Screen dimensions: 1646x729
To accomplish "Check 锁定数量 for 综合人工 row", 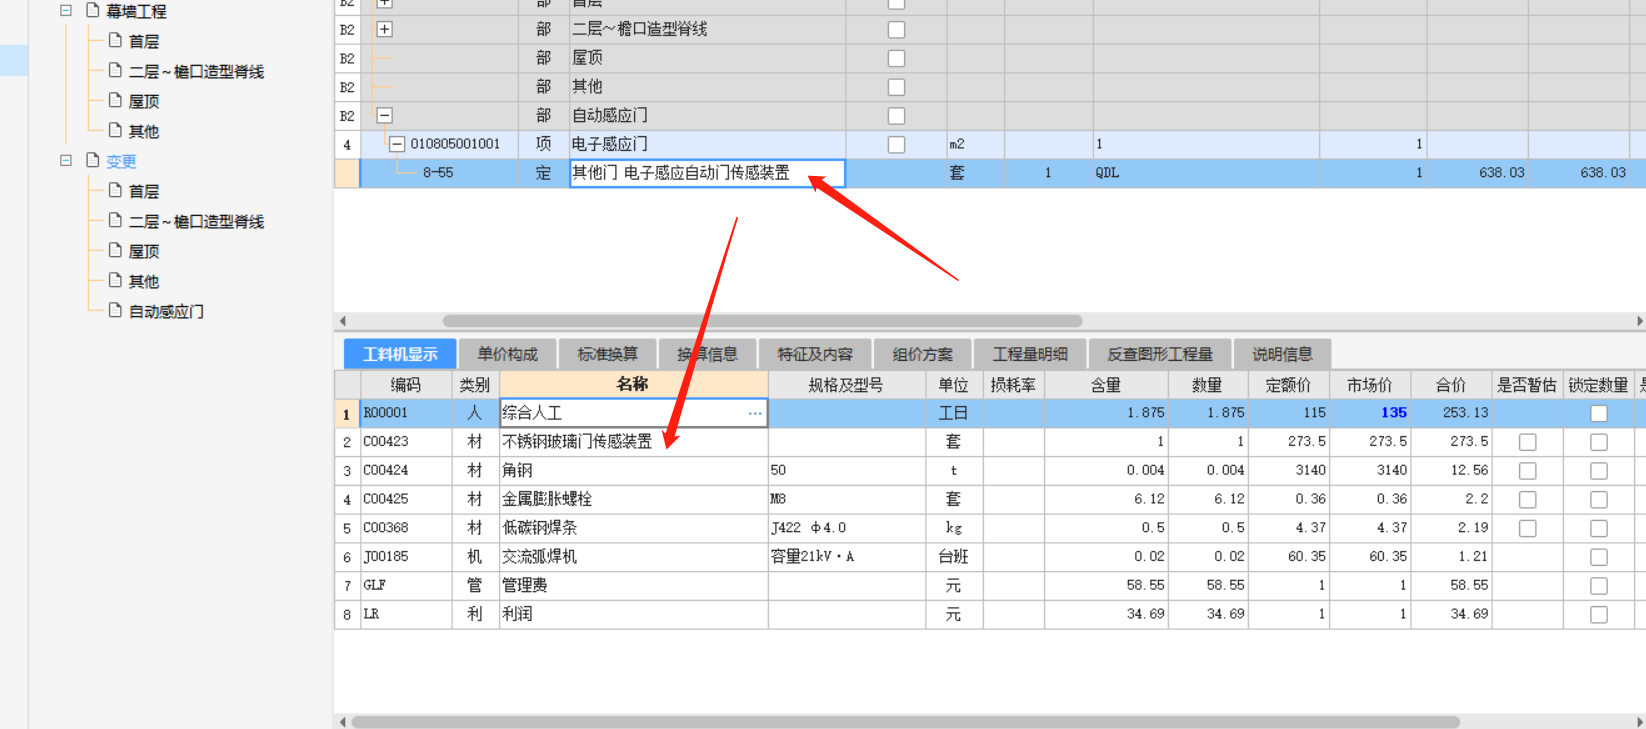I will coord(1599,413).
